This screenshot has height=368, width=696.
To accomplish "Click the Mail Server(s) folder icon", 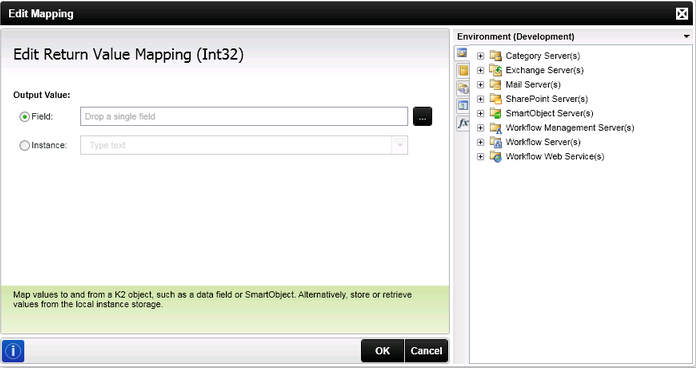I will click(495, 84).
